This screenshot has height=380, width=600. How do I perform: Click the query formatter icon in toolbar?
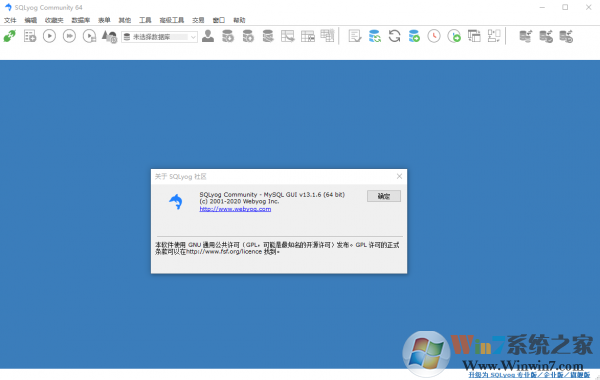(355, 36)
